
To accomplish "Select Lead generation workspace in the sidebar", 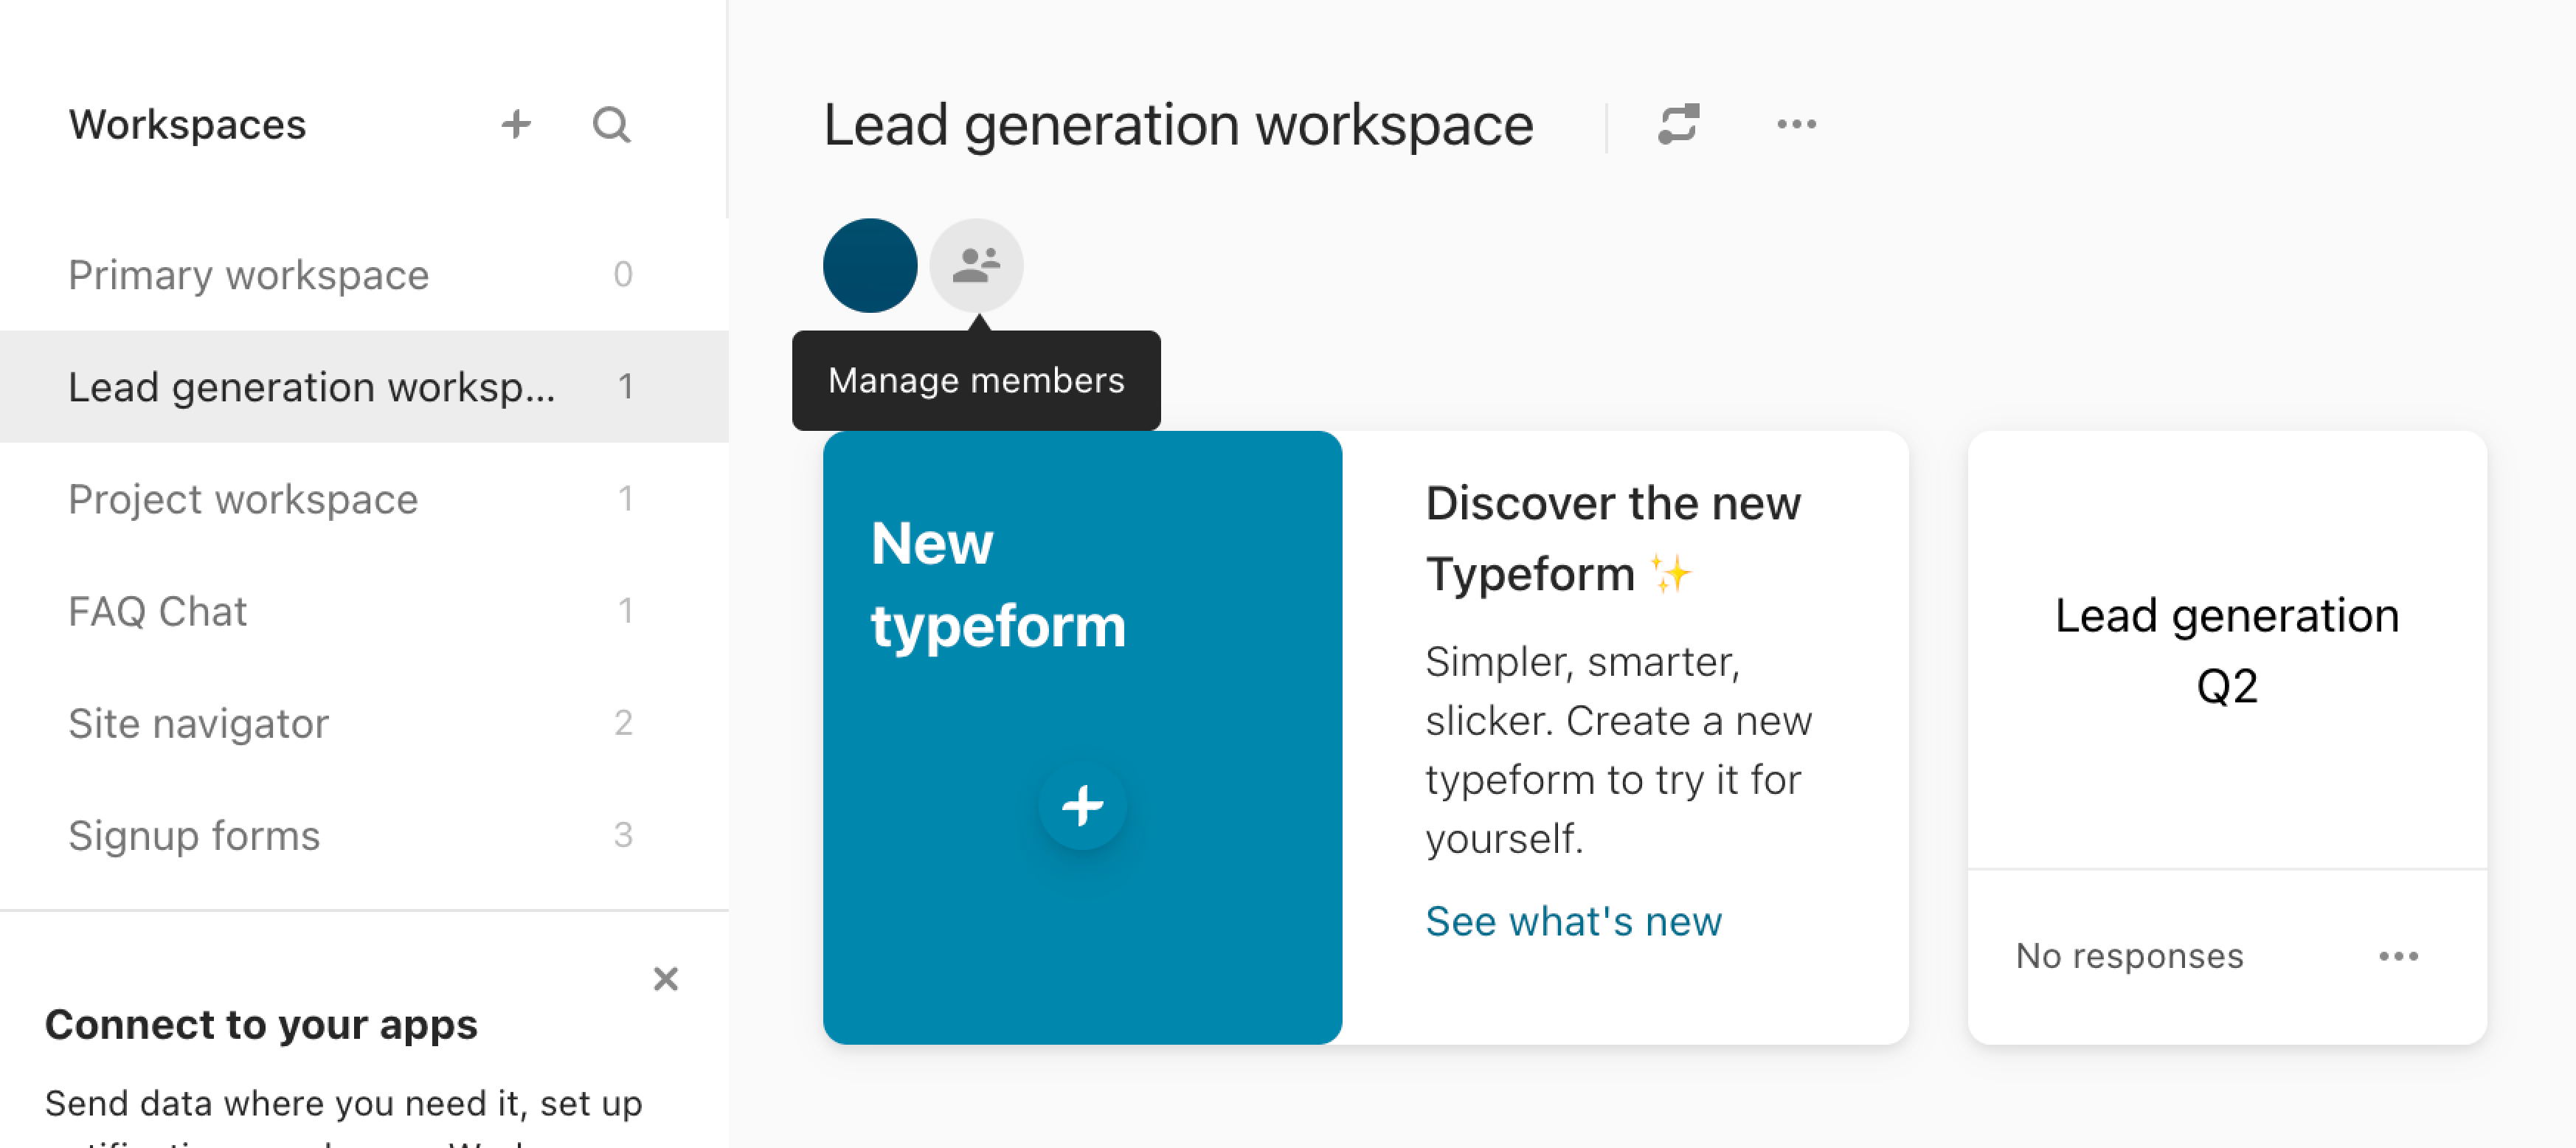I will tap(364, 386).
